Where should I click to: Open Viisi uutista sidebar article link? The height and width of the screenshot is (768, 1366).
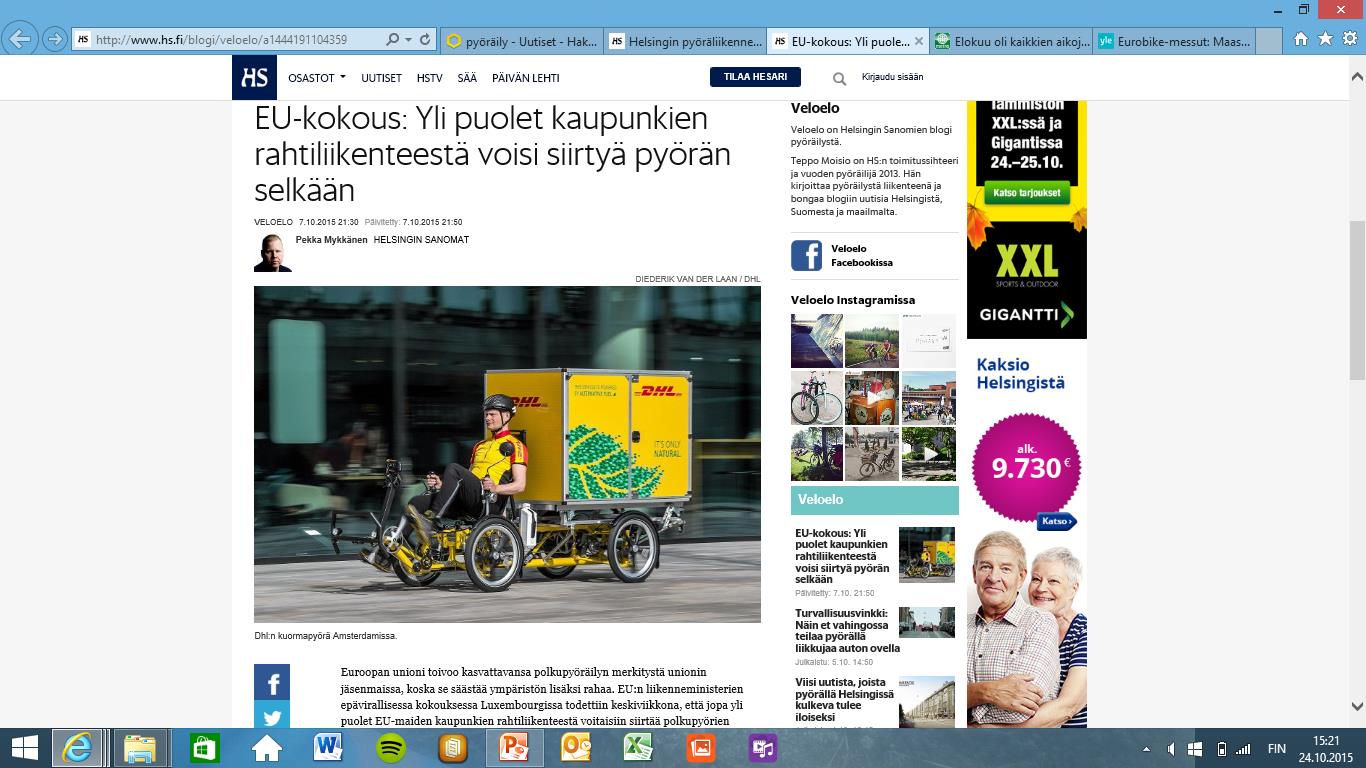click(x=845, y=699)
